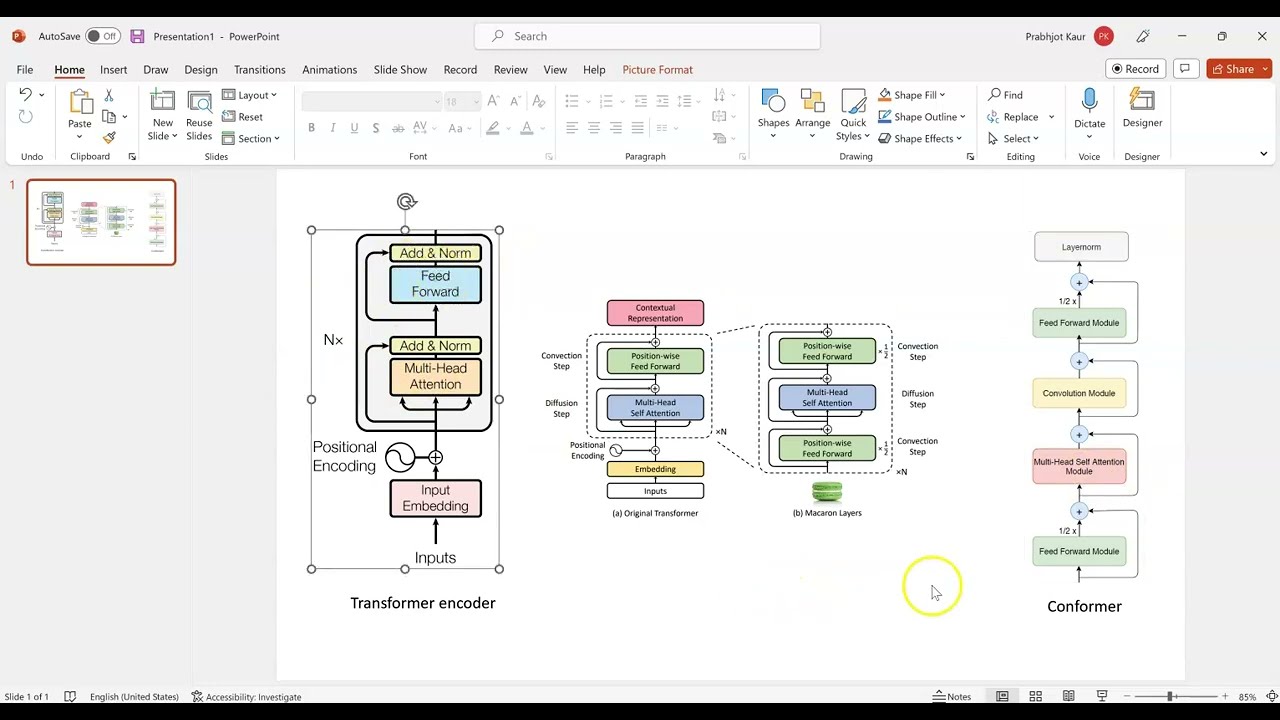This screenshot has height=720, width=1280.
Task: Switch to the Animations tab
Action: 329,69
